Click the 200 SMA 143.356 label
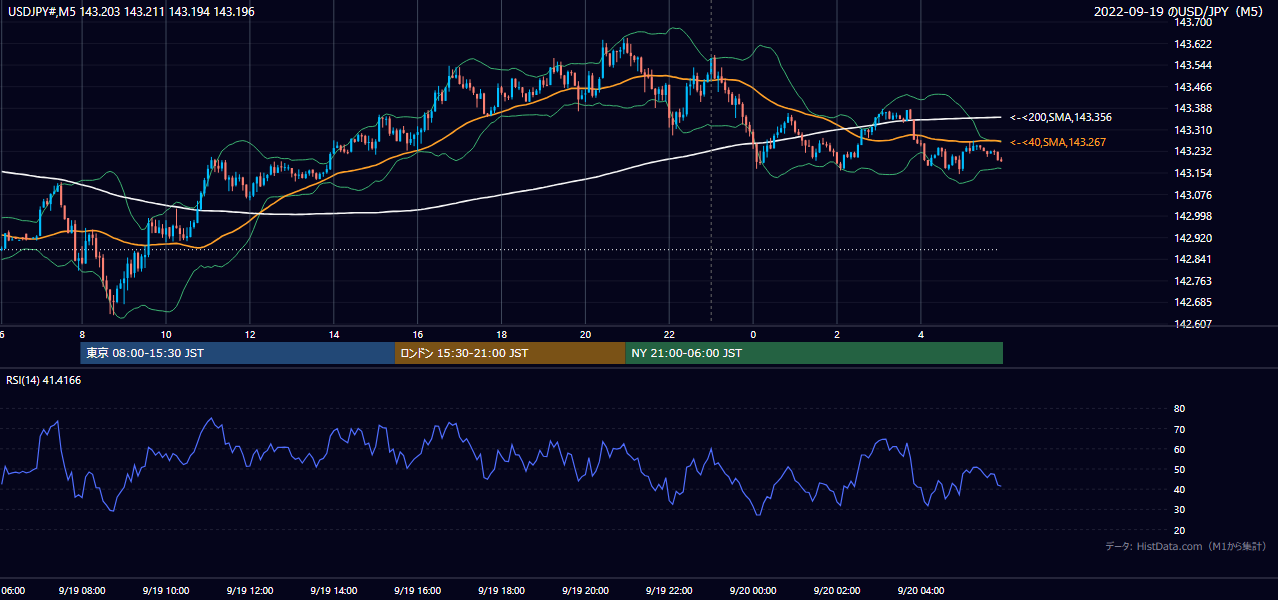 (x=1061, y=118)
